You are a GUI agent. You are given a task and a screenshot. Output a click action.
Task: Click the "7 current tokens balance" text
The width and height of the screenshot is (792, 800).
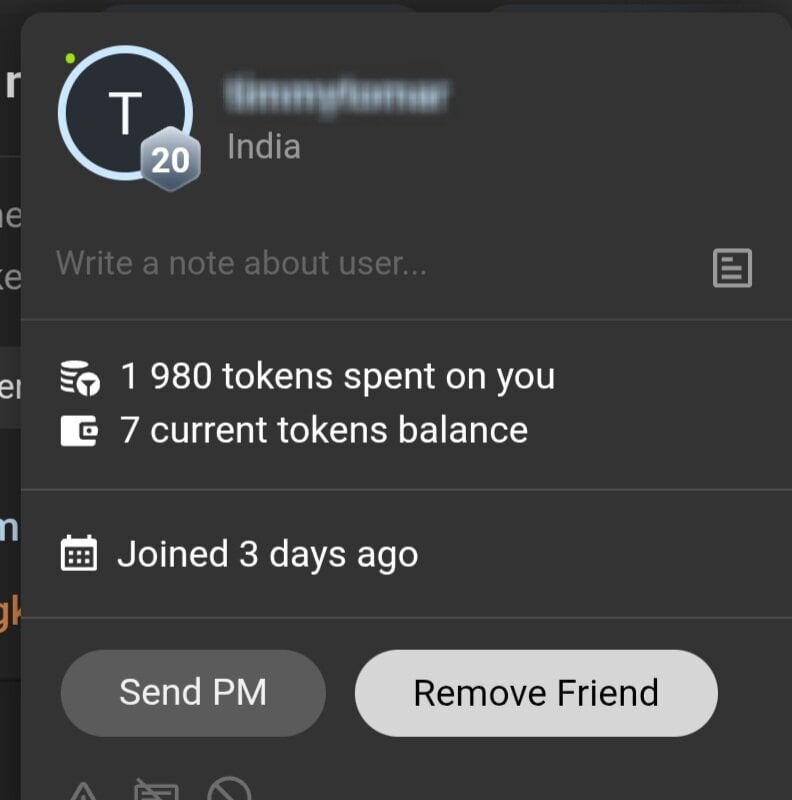pyautogui.click(x=323, y=430)
